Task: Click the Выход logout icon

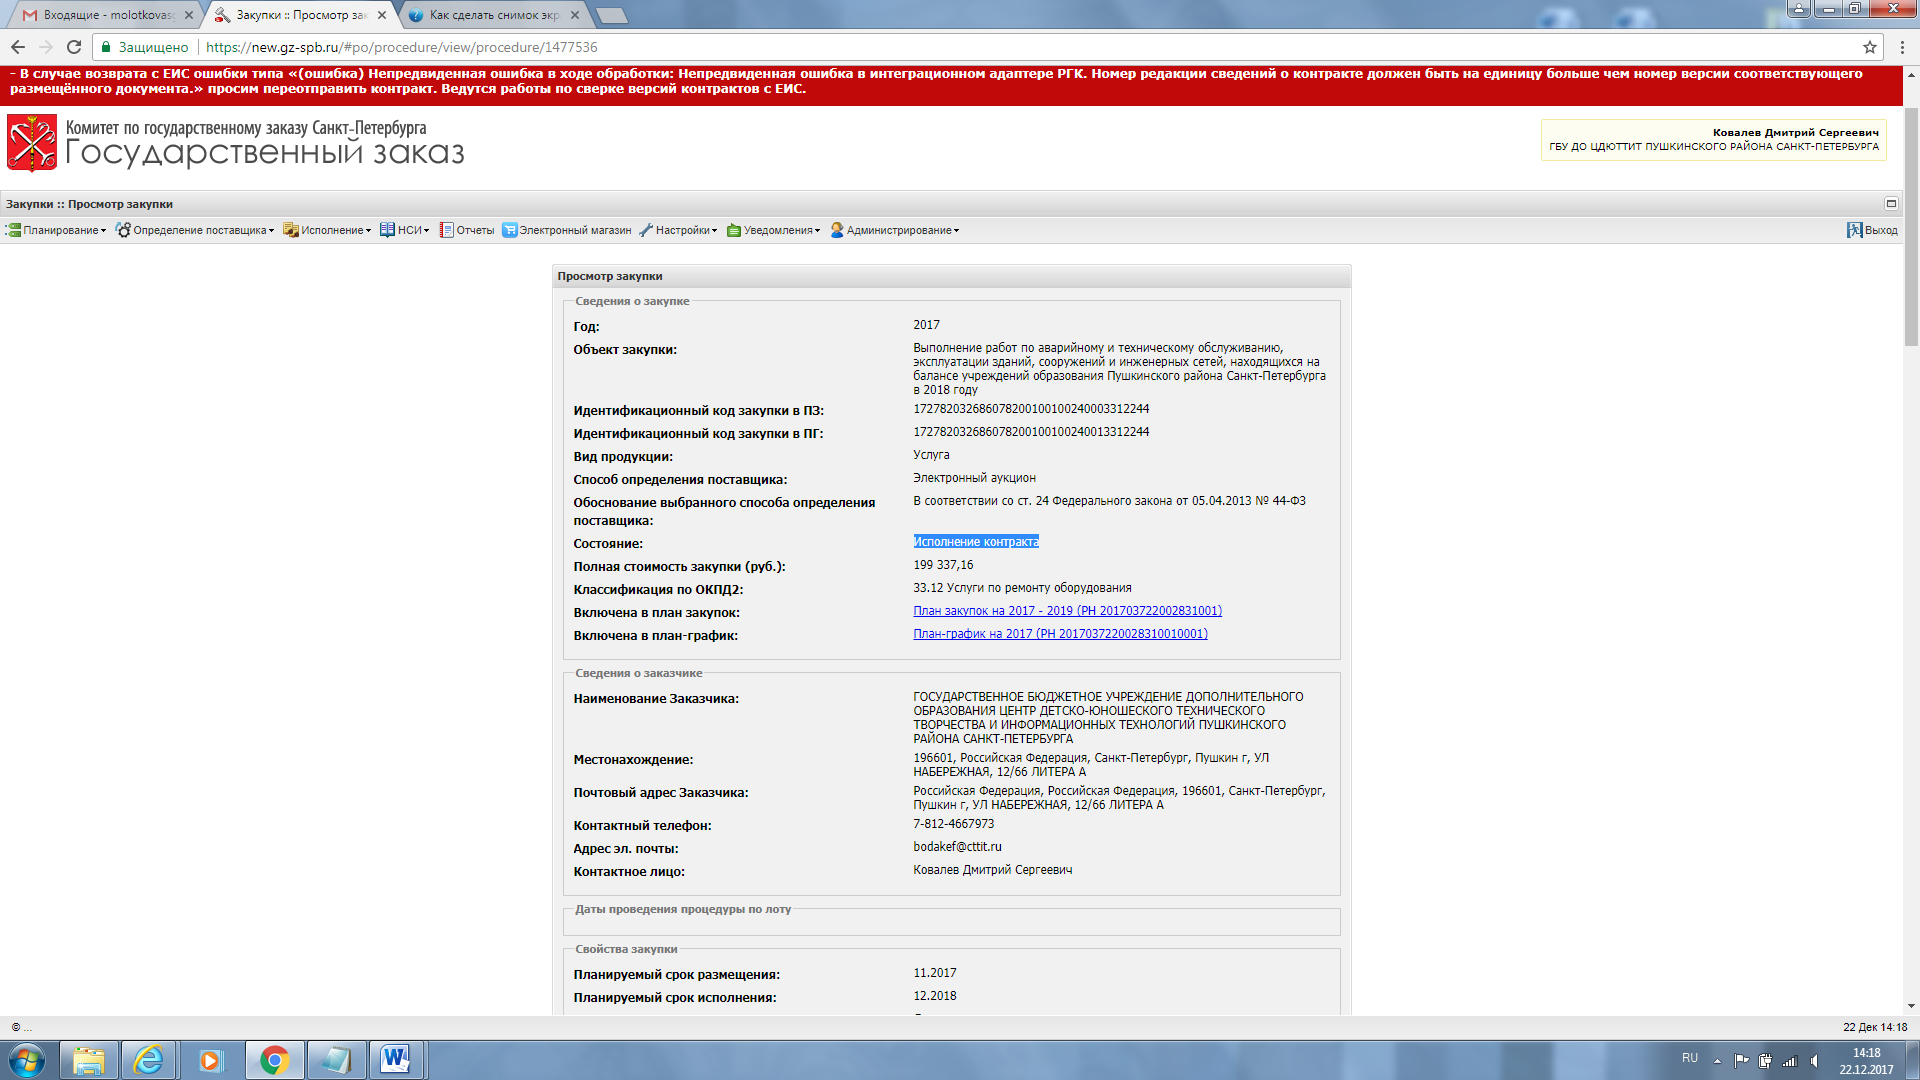Action: tap(1854, 230)
